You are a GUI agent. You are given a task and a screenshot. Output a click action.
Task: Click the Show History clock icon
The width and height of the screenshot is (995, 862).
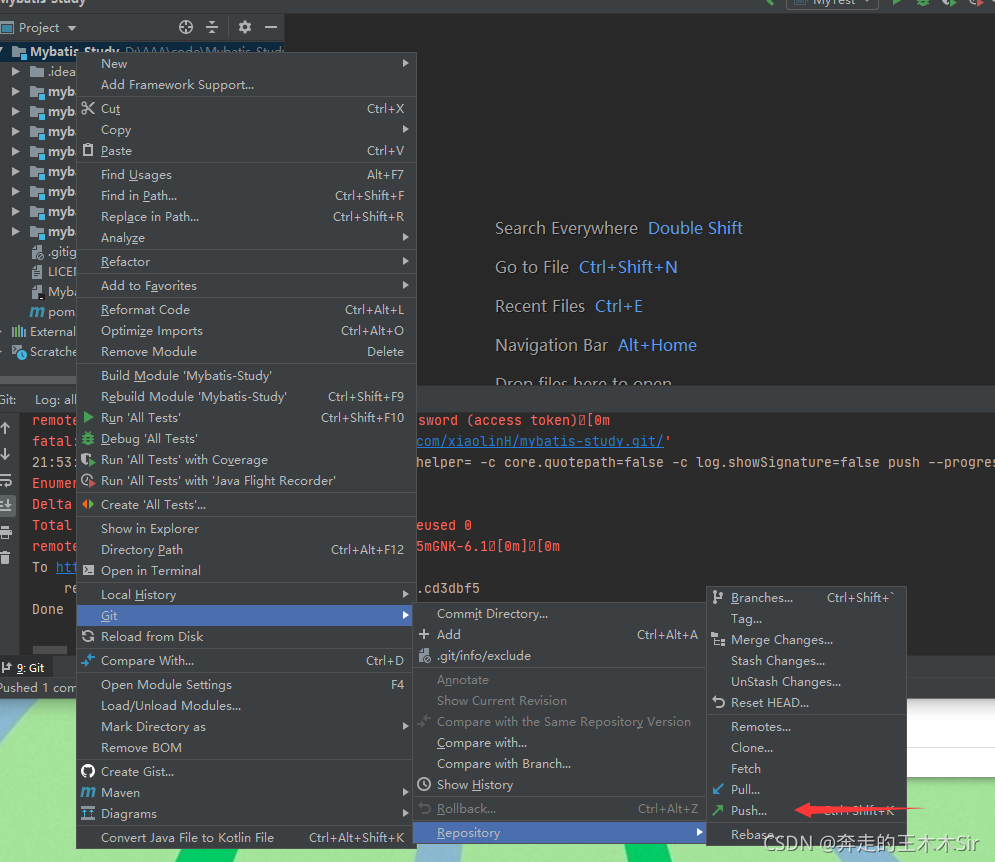pos(424,785)
